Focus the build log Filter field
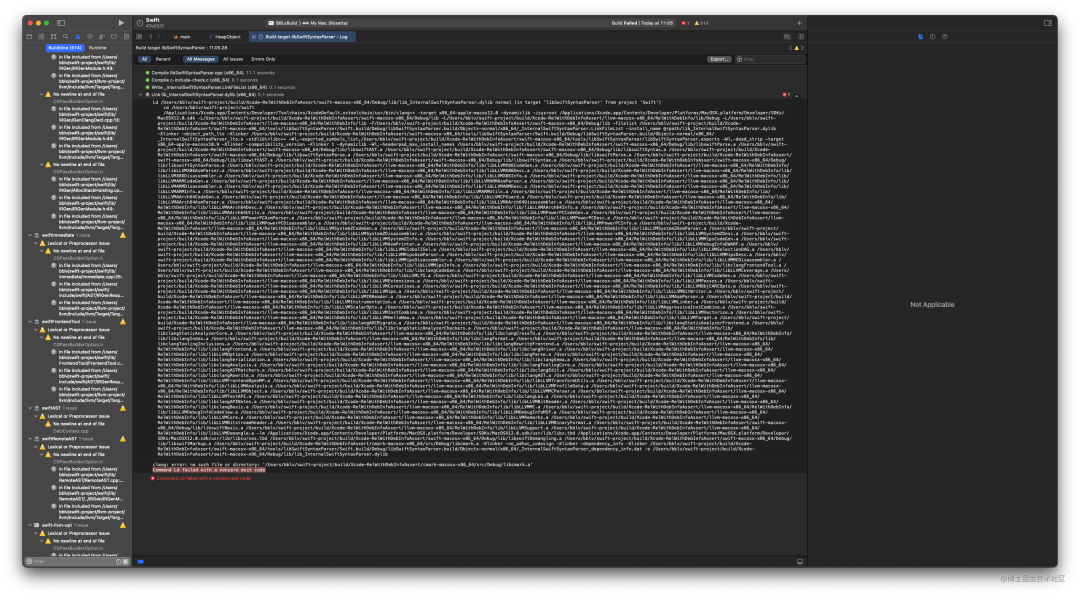This screenshot has width=1080, height=597. pyautogui.click(x=769, y=59)
